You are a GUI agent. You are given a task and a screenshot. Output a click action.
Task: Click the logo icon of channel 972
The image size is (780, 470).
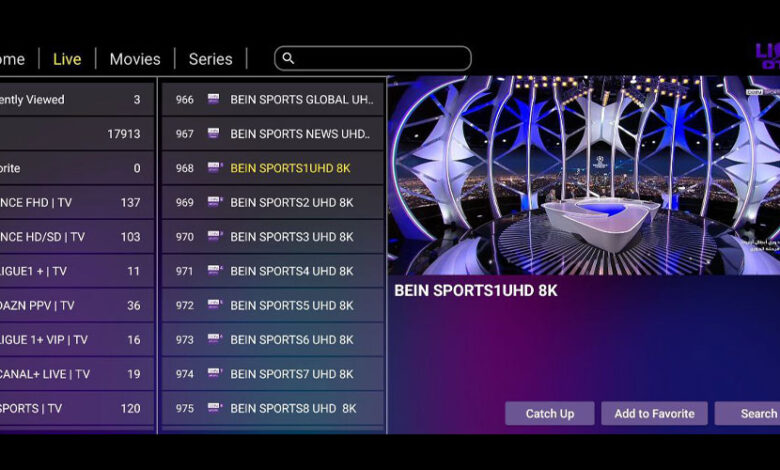(214, 305)
